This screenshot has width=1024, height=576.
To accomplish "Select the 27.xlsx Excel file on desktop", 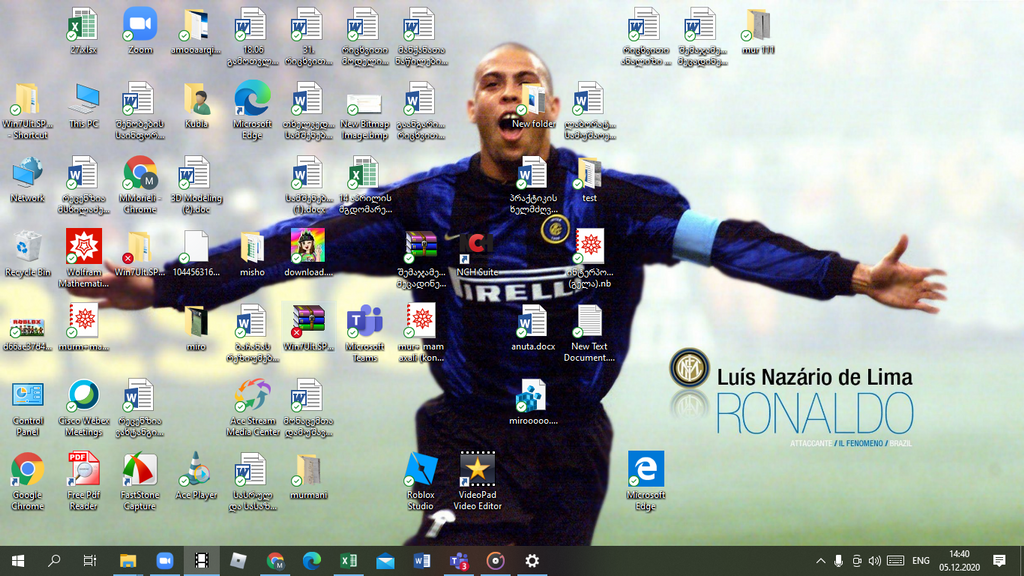I will [x=83, y=31].
